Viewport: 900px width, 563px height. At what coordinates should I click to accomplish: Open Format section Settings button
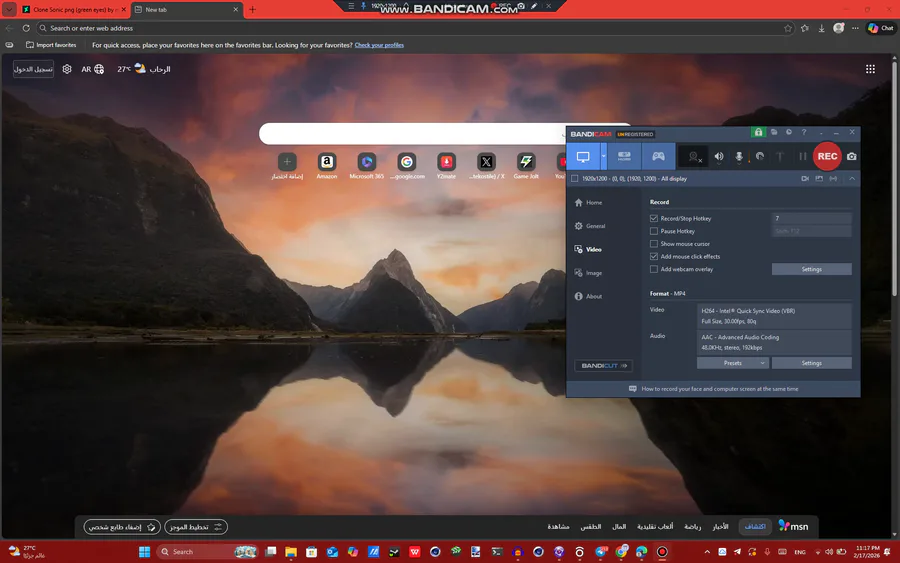pos(812,363)
